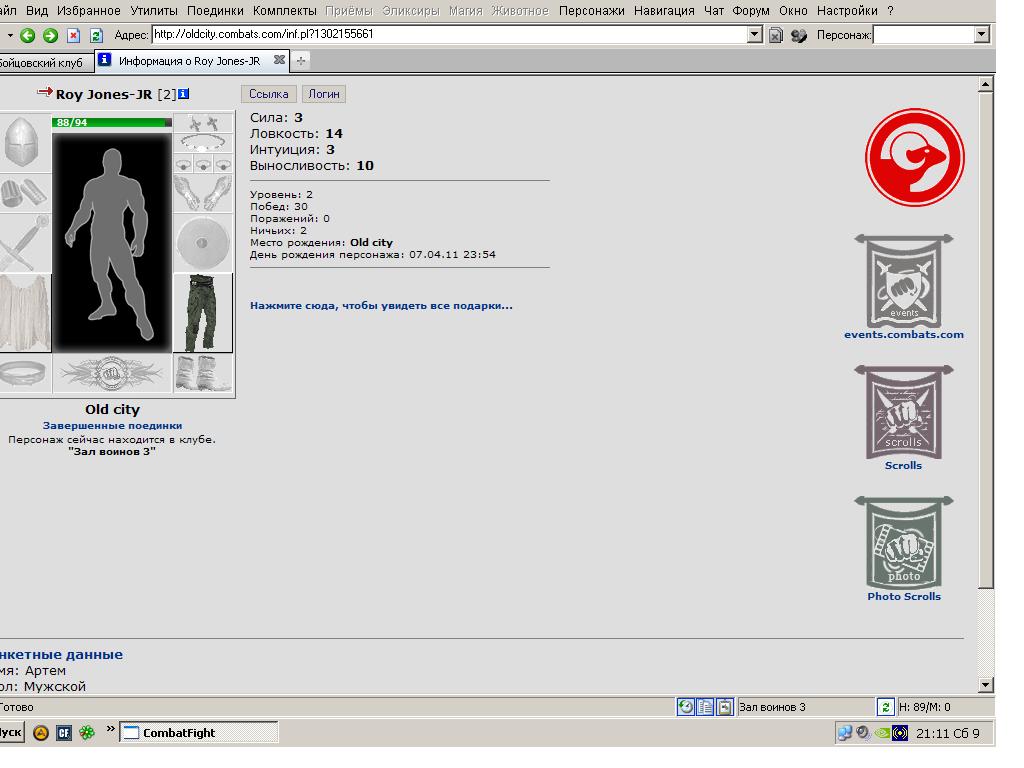Screen dimensions: 1024x768
Task: Click the page icon right of address bar
Action: point(775,35)
